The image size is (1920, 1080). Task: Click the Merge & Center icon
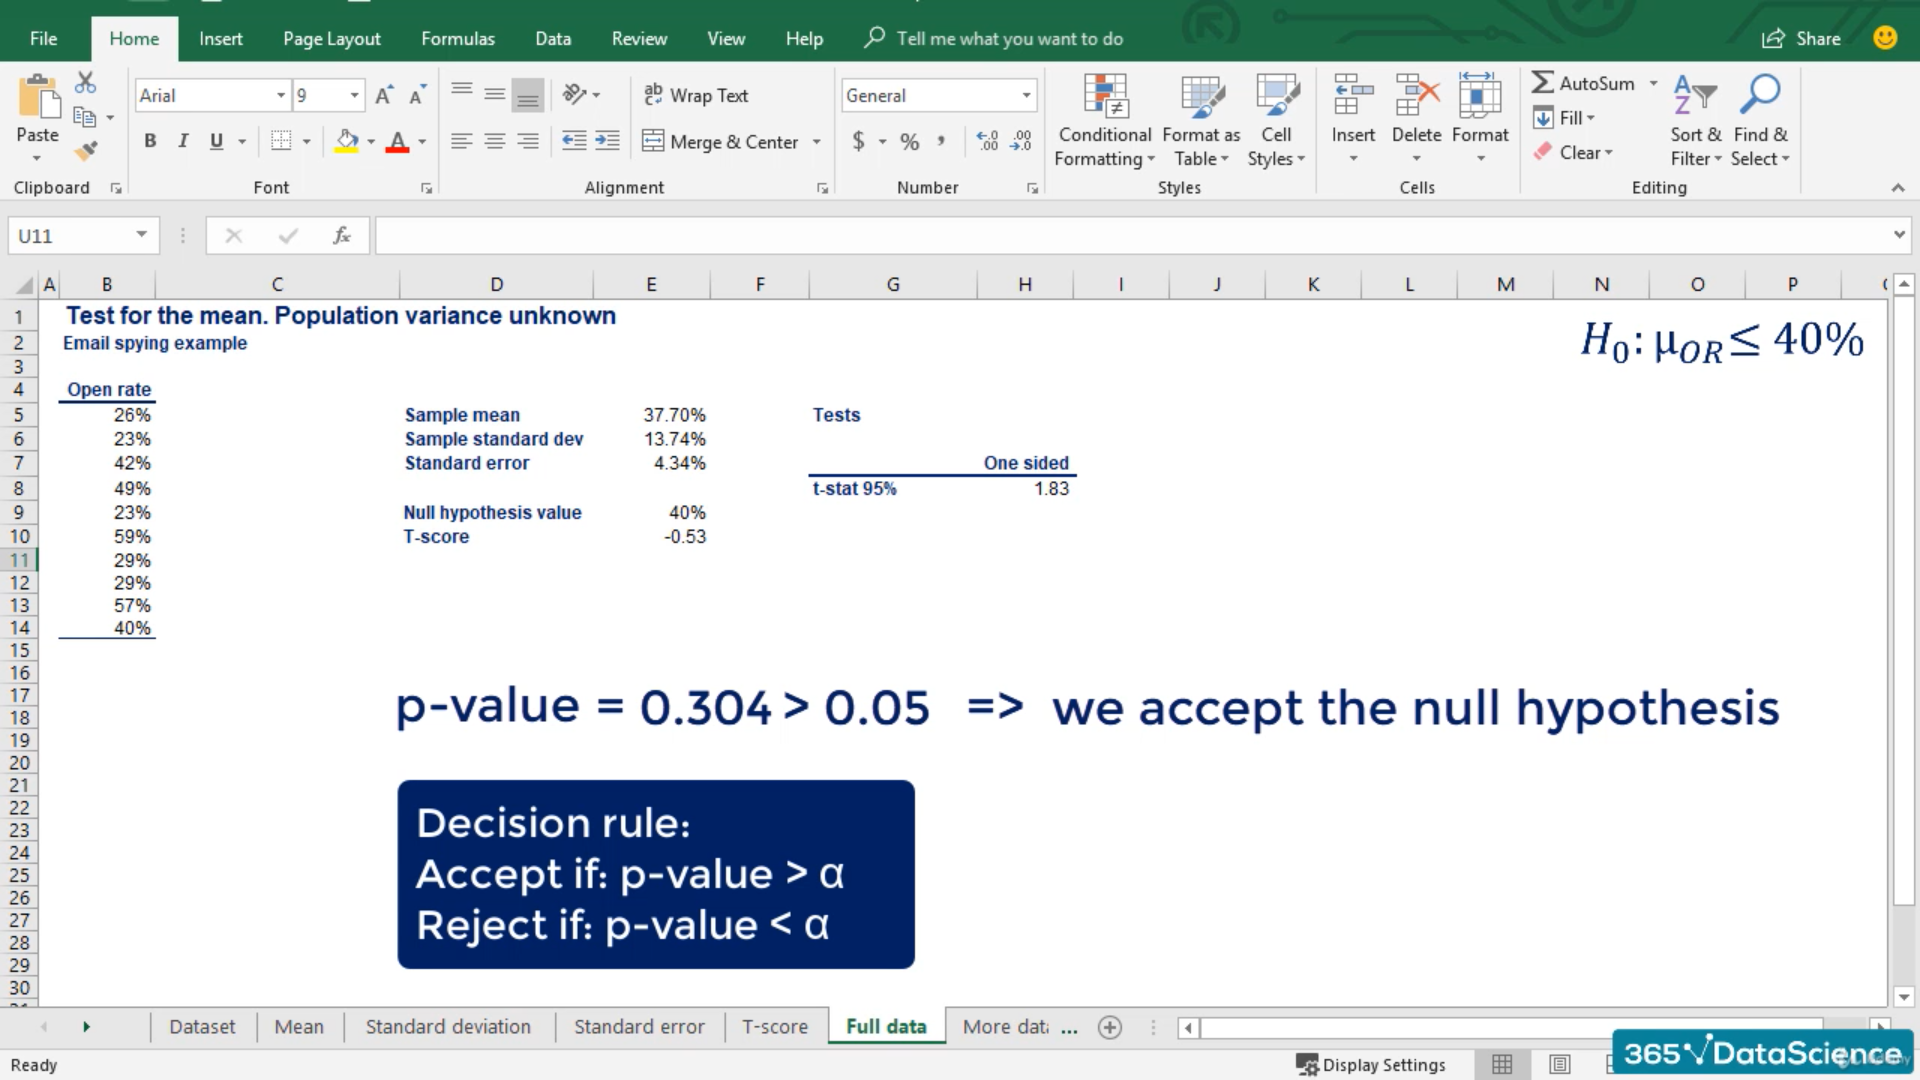click(653, 141)
